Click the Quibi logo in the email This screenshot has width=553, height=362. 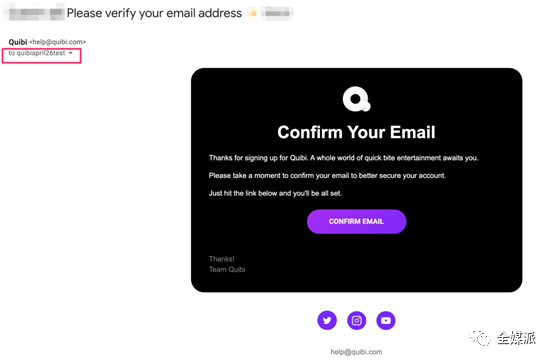pyautogui.click(x=357, y=99)
